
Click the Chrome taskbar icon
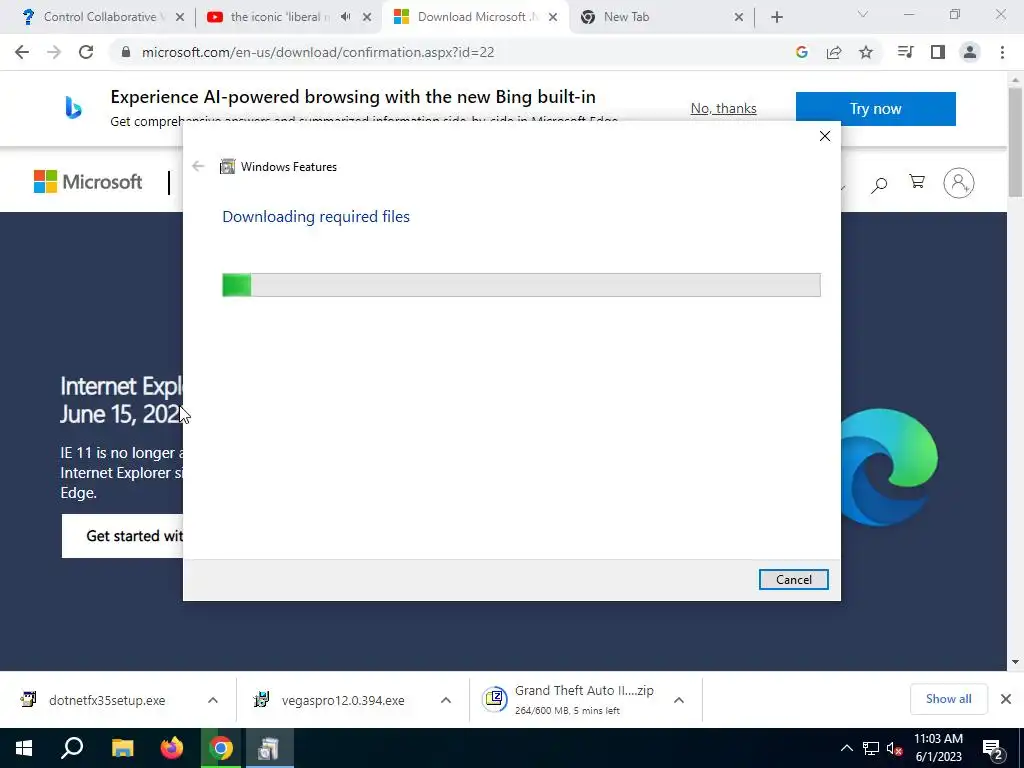click(x=221, y=748)
